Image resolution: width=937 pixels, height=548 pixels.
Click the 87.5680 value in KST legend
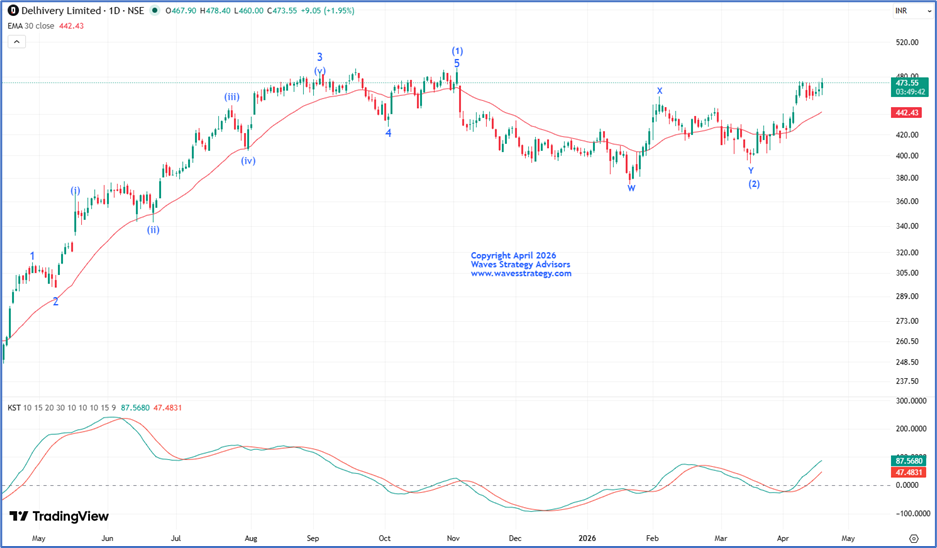136,408
